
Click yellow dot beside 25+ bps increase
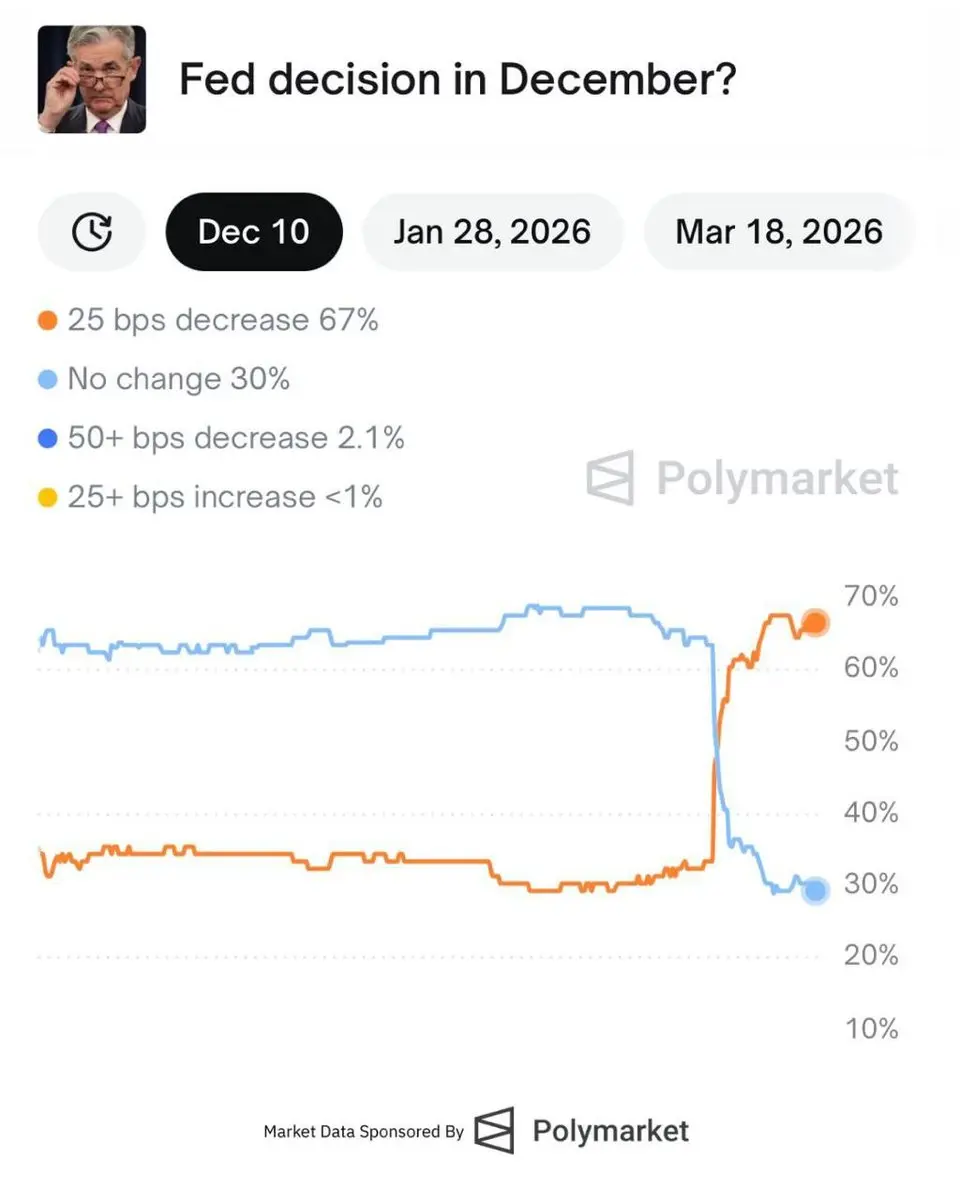pyautogui.click(x=48, y=498)
